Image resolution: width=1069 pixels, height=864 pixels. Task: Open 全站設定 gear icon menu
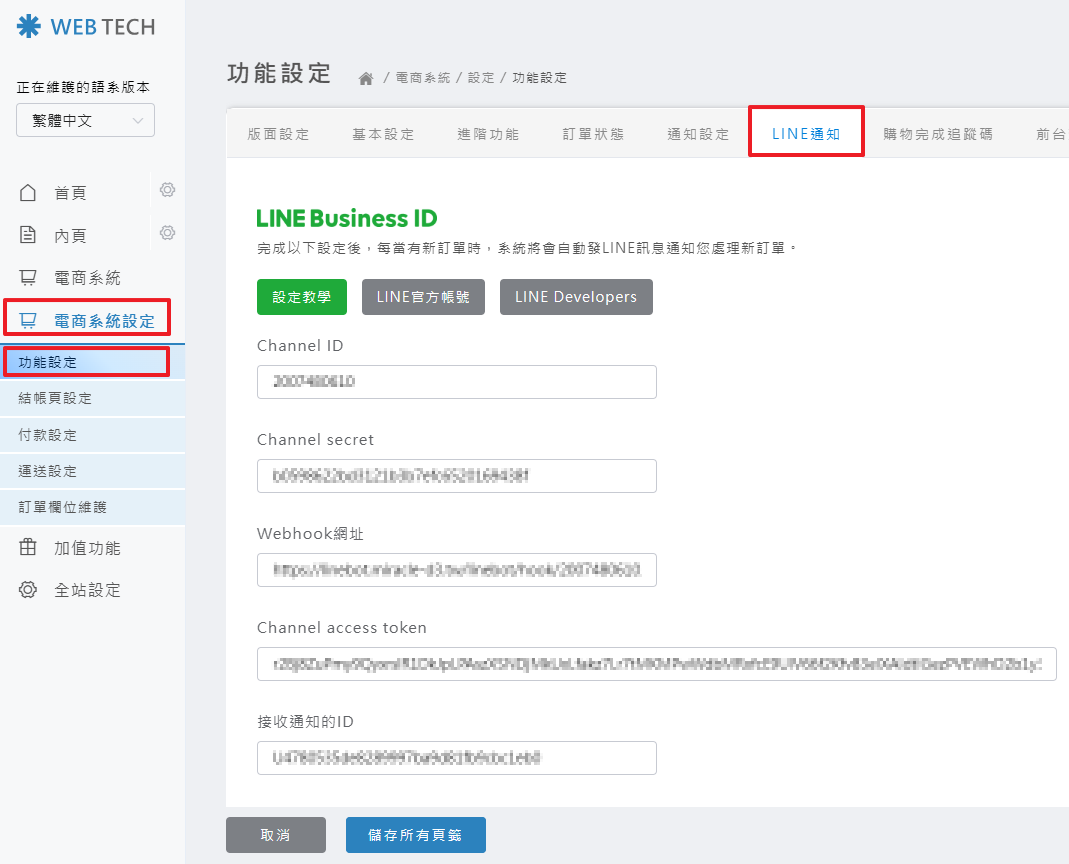point(29,590)
